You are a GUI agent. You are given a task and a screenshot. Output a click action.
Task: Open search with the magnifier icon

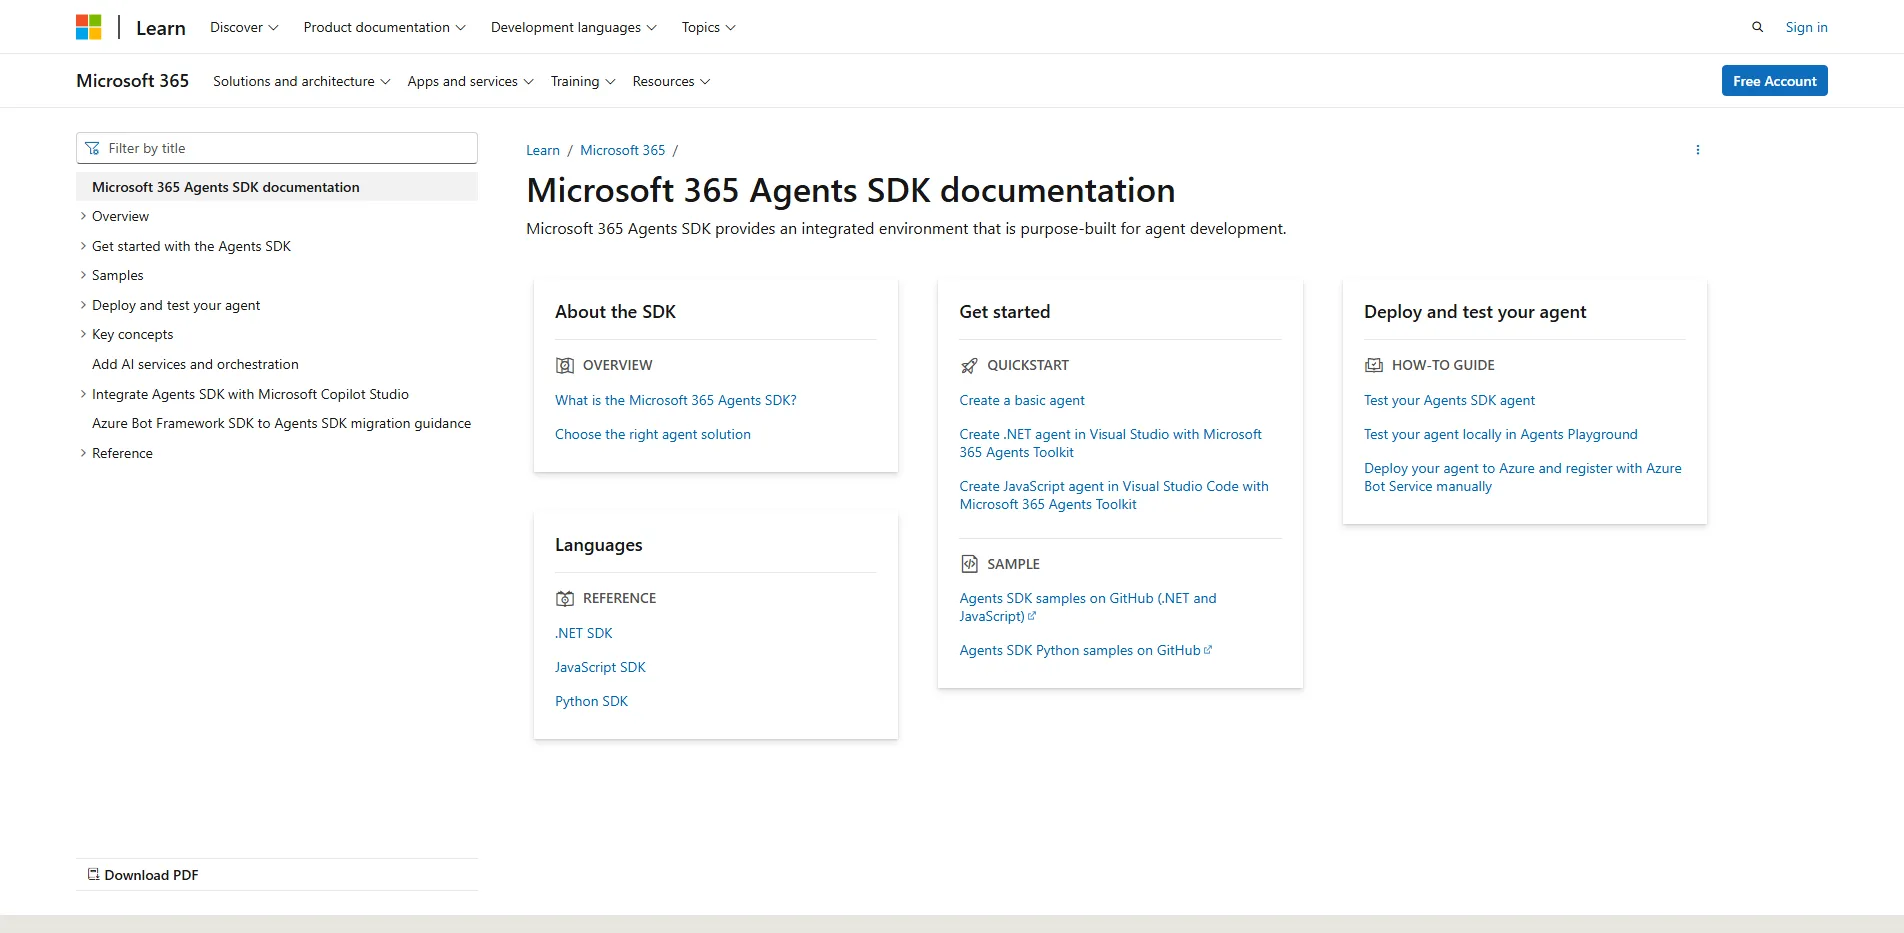(1757, 27)
